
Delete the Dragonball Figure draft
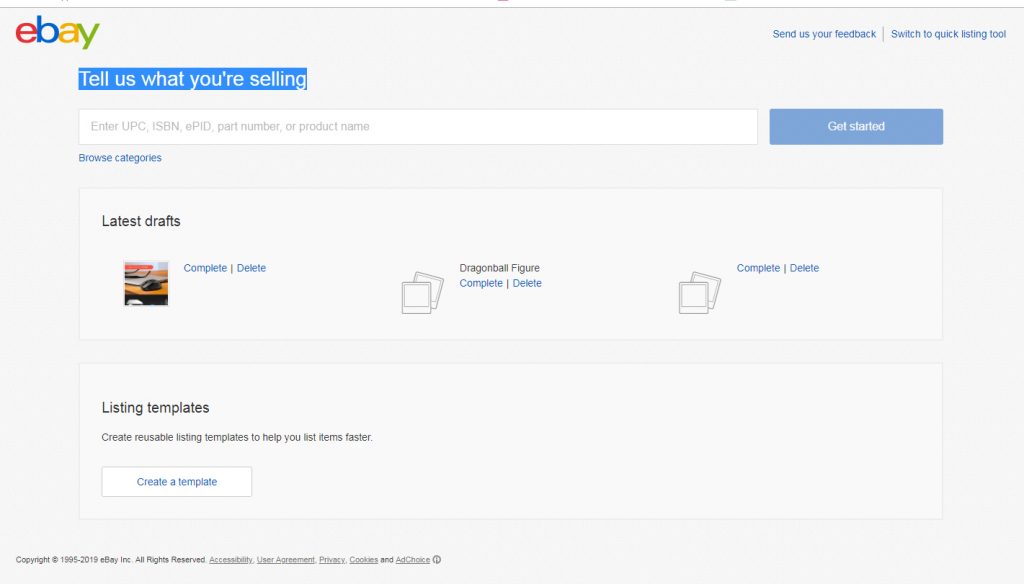(x=527, y=283)
